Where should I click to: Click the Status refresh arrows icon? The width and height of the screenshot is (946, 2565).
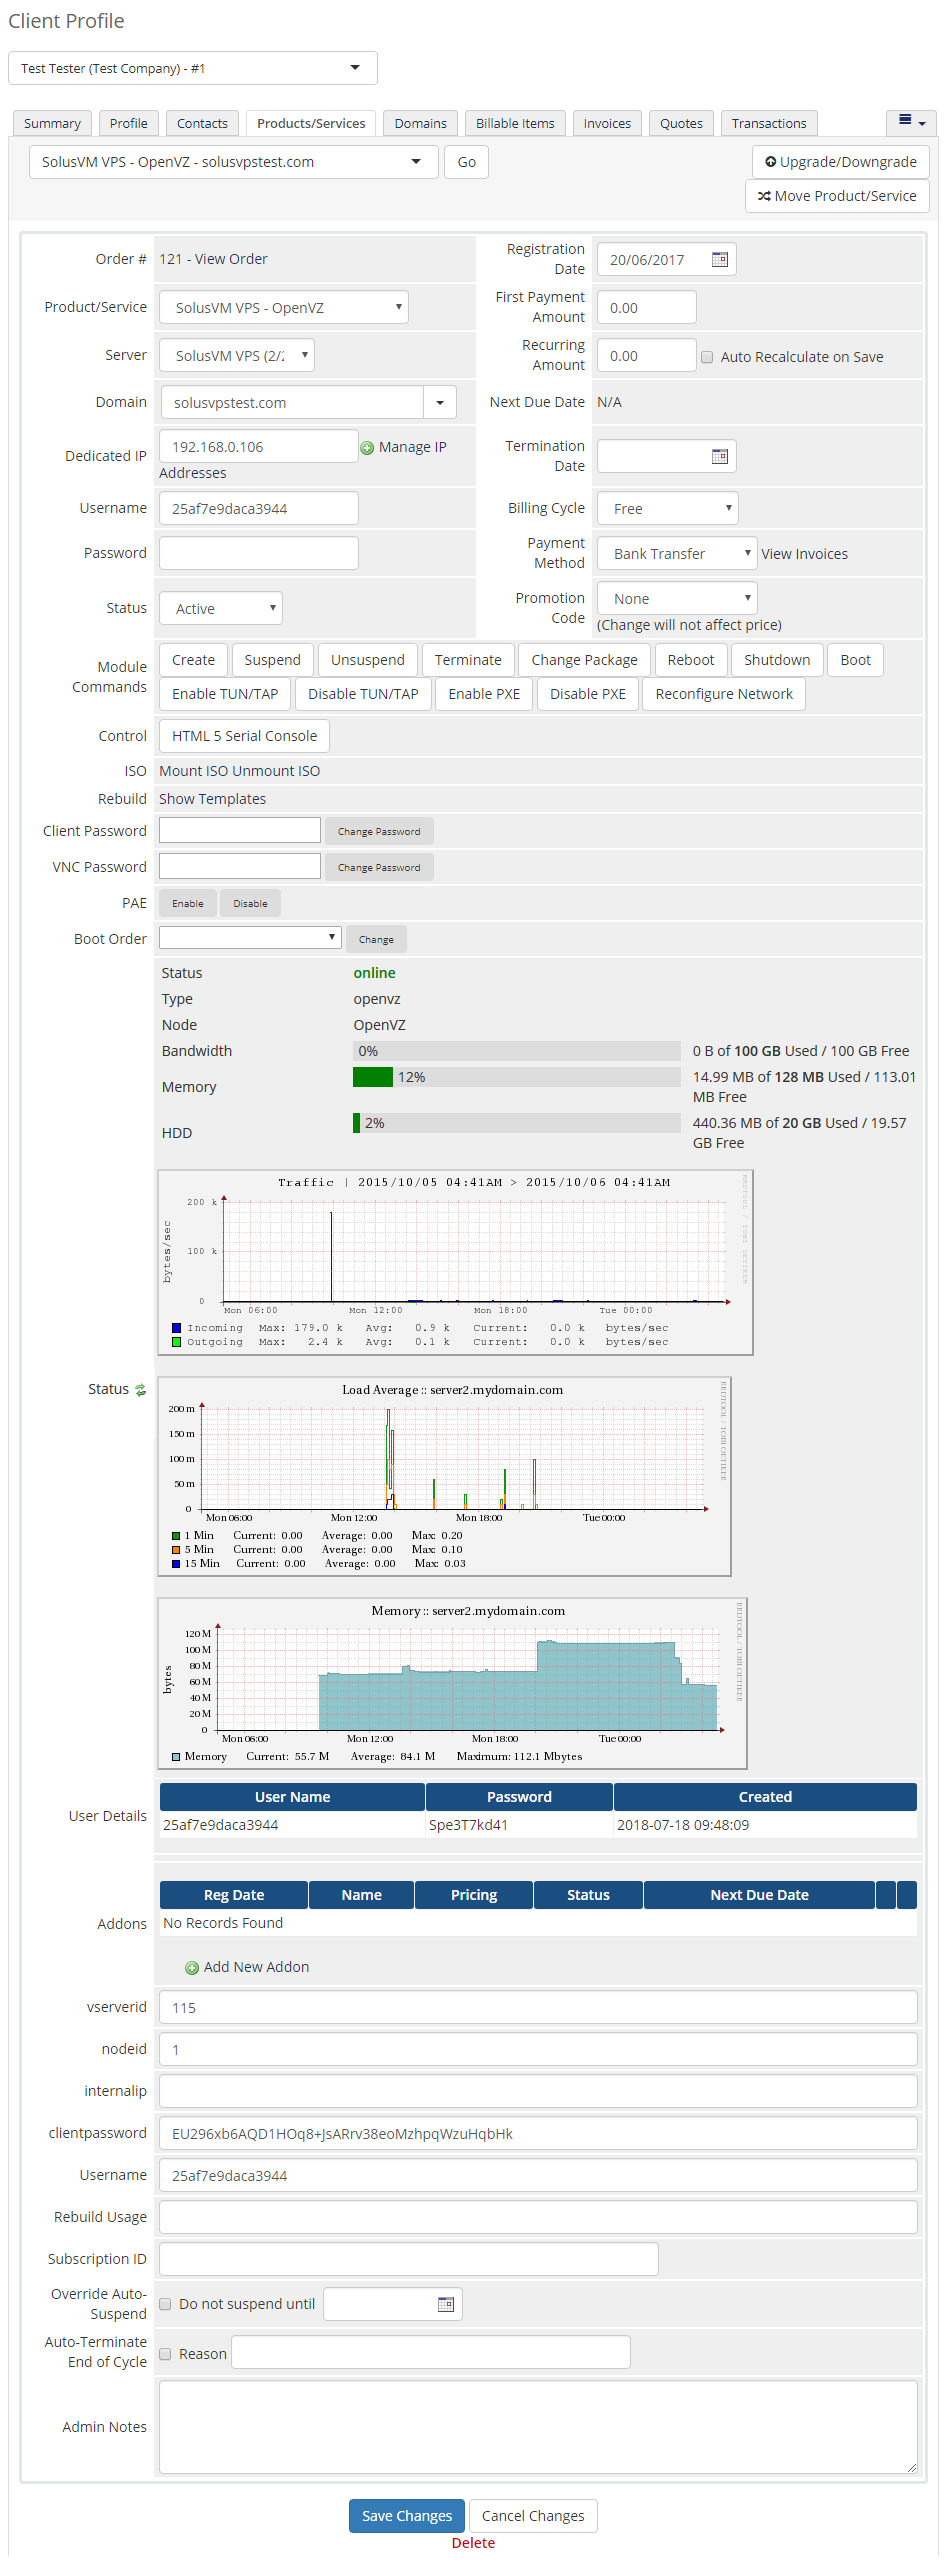pyautogui.click(x=141, y=1390)
